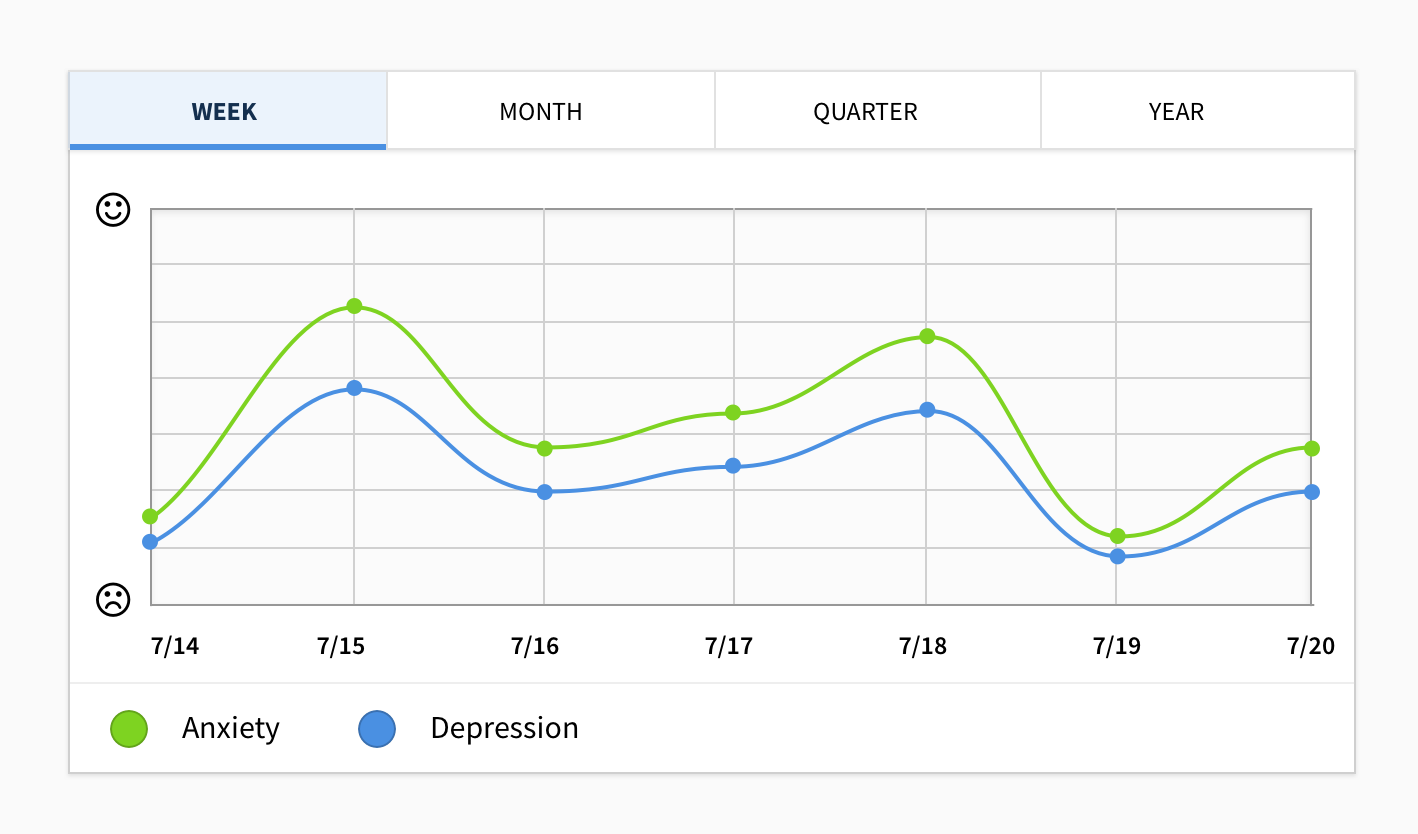Click the 7/20 axis label

click(x=1311, y=646)
